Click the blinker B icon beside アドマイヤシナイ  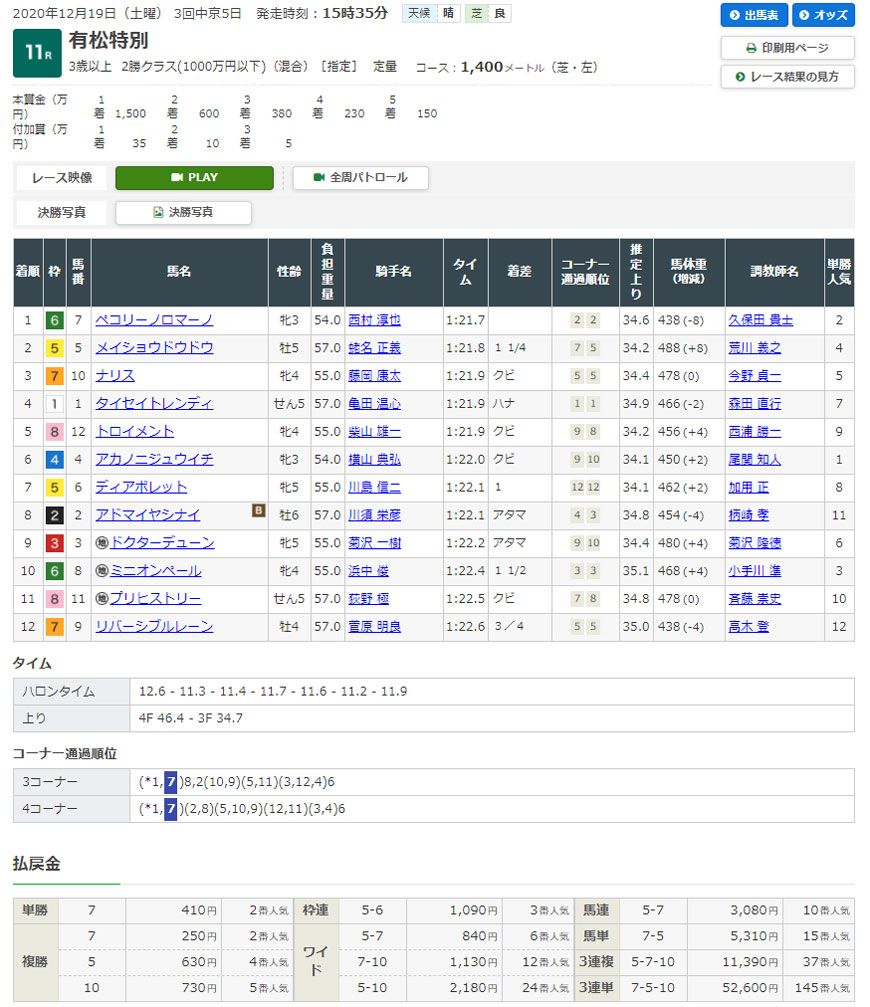coord(258,511)
